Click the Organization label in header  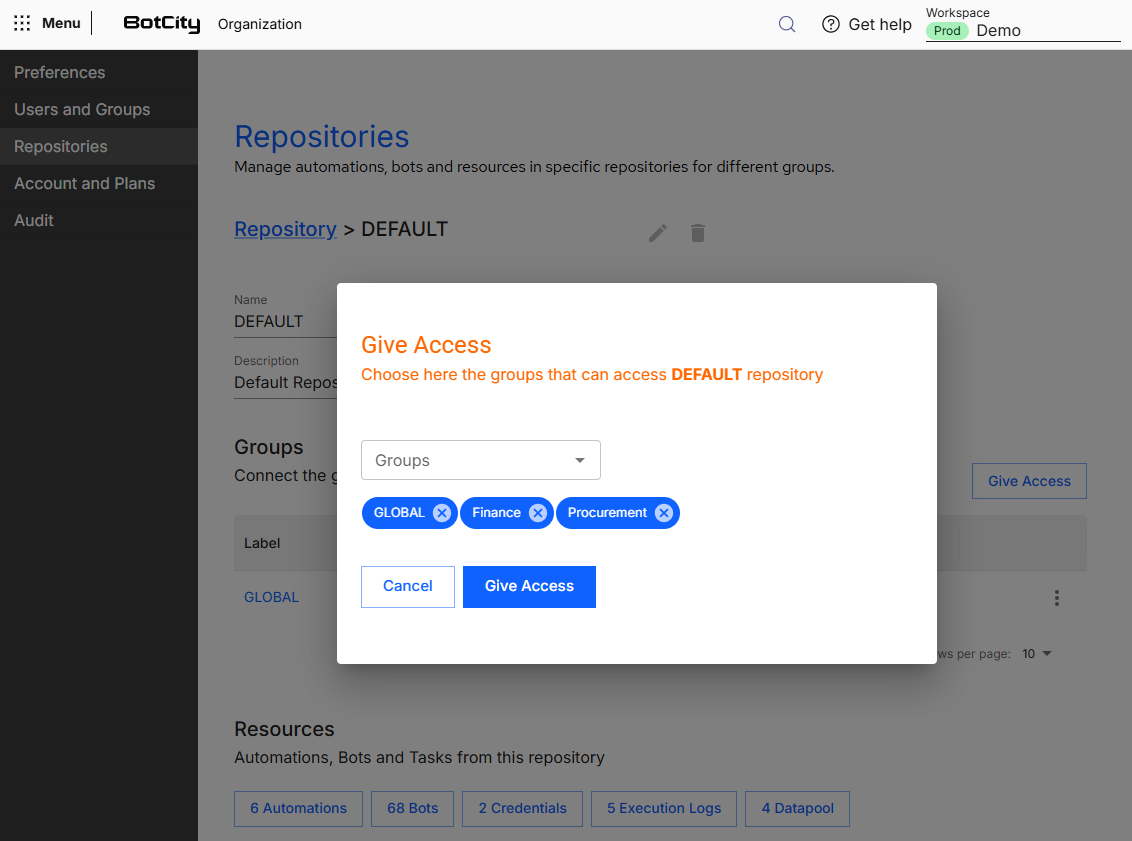[260, 24]
